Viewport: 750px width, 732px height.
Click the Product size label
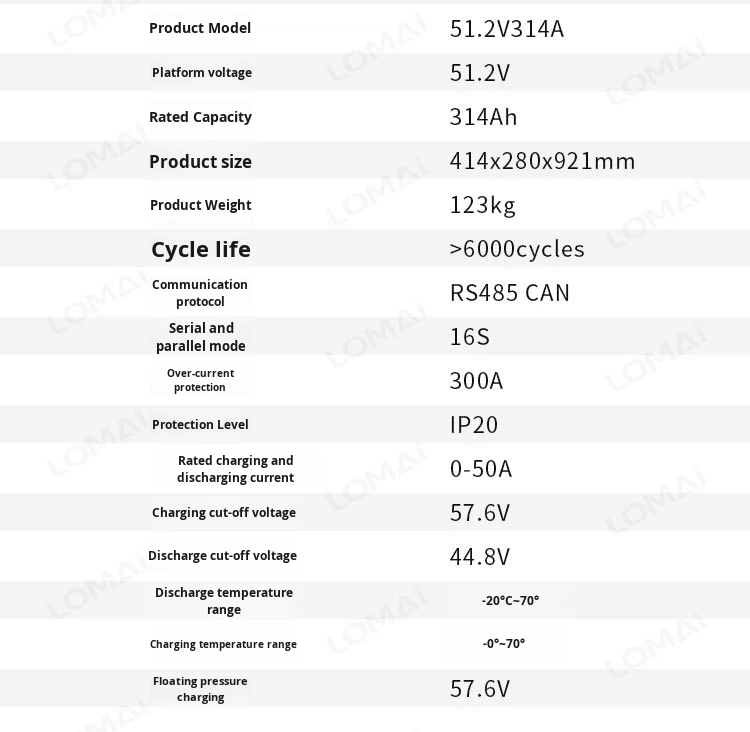tap(200, 161)
